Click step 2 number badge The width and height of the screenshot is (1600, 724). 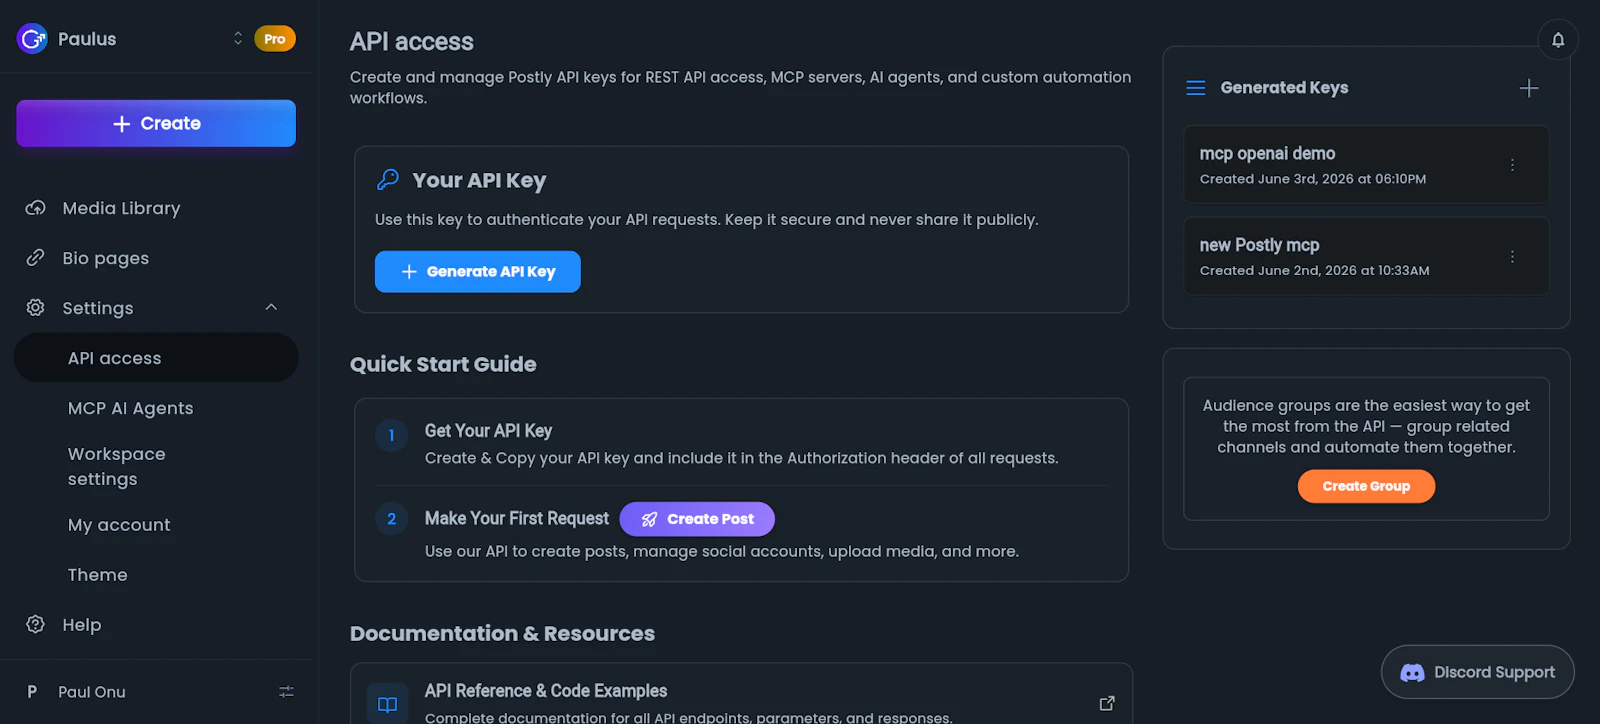tap(392, 519)
